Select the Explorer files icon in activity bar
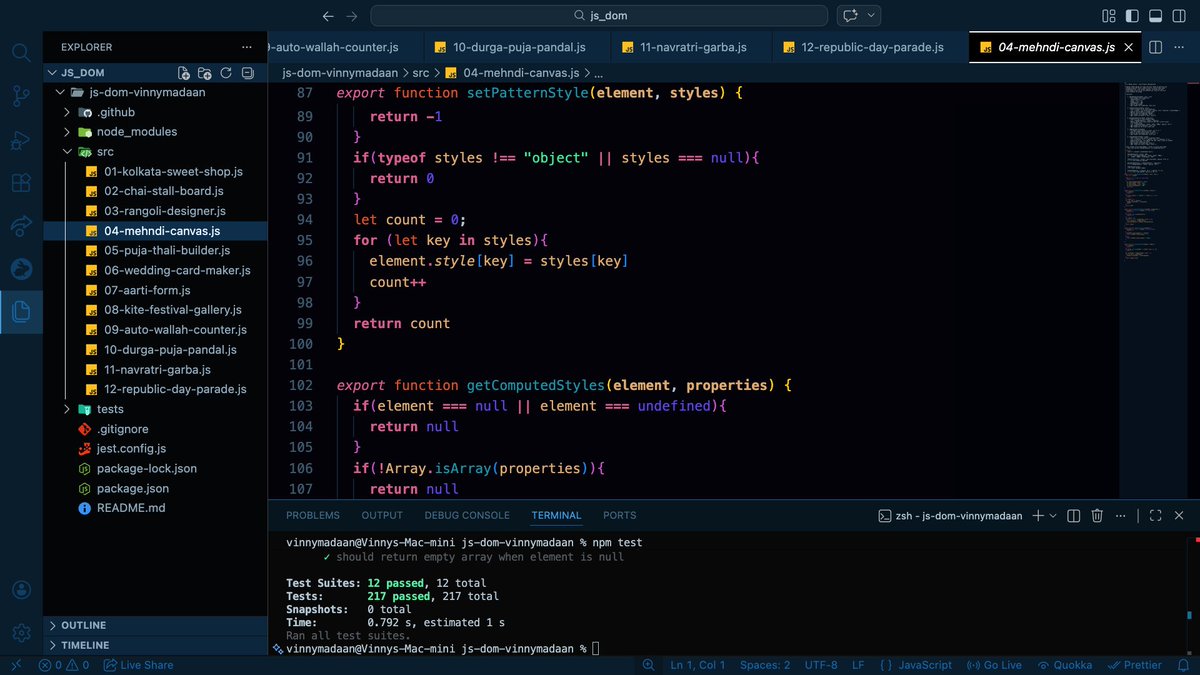The image size is (1200, 675). [x=21, y=312]
